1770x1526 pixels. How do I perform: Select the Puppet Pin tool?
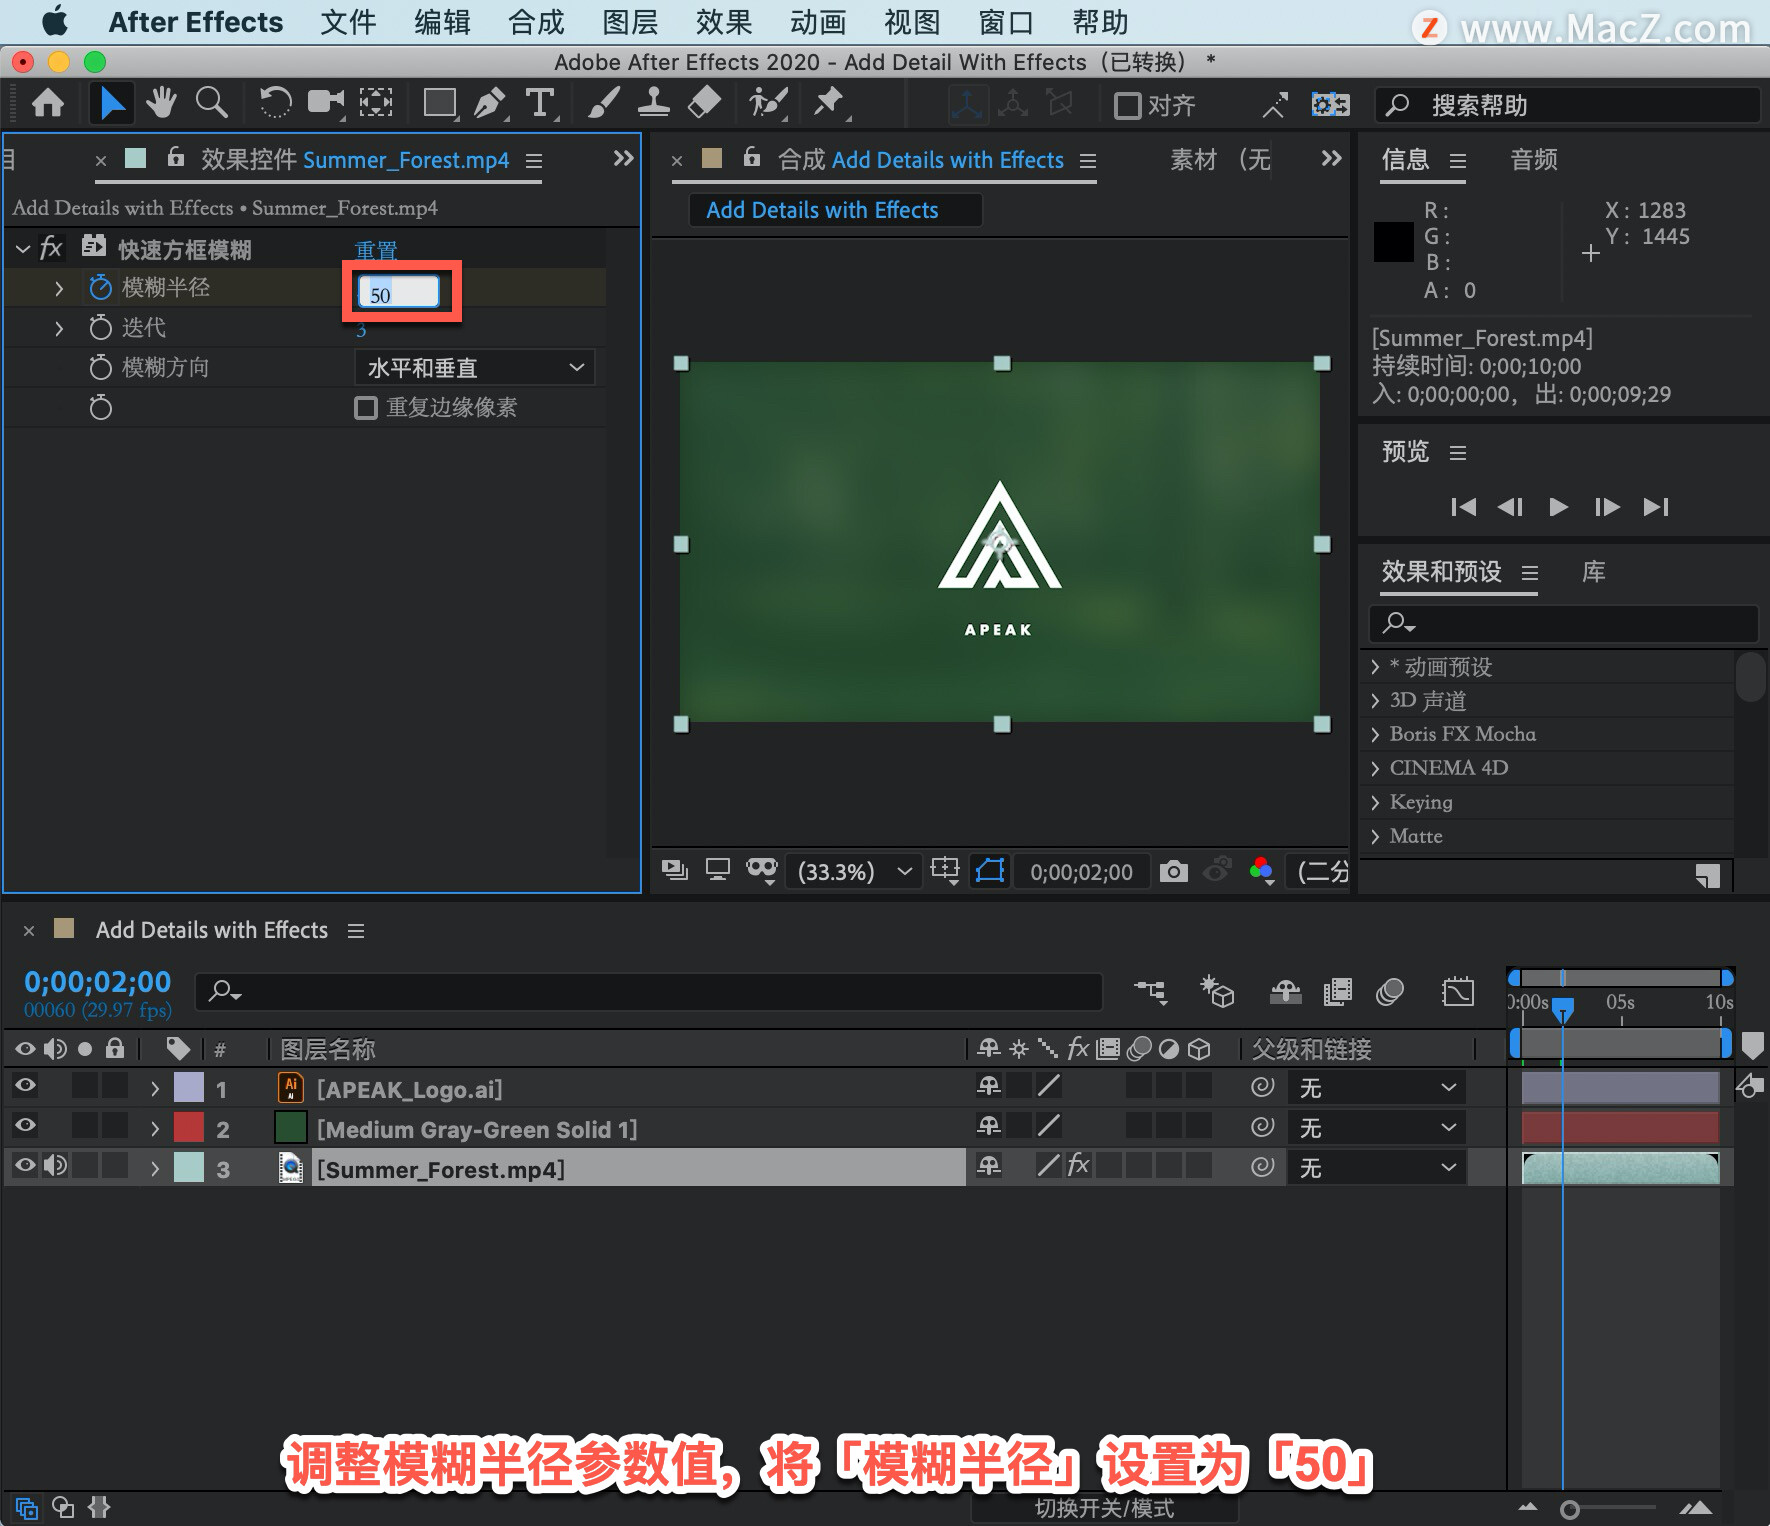click(x=829, y=103)
